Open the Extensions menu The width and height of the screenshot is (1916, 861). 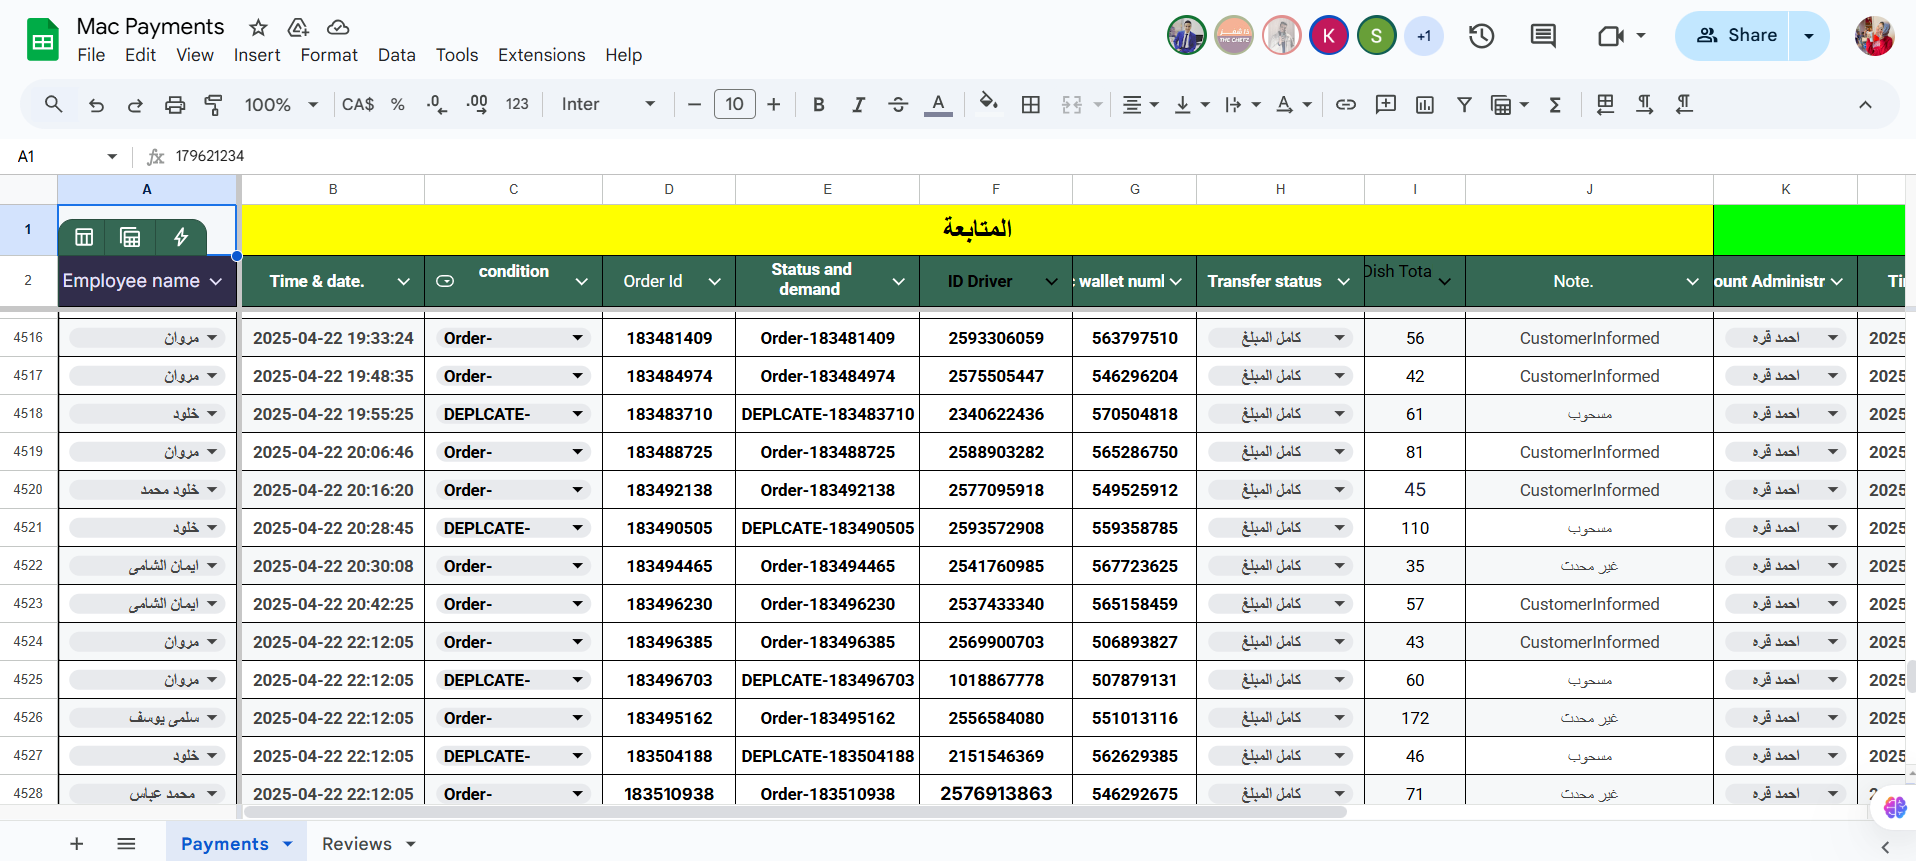[x=542, y=55]
